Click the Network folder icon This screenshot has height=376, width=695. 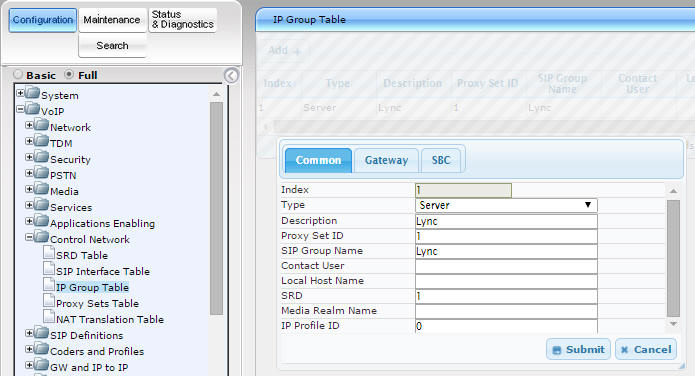click(x=42, y=125)
